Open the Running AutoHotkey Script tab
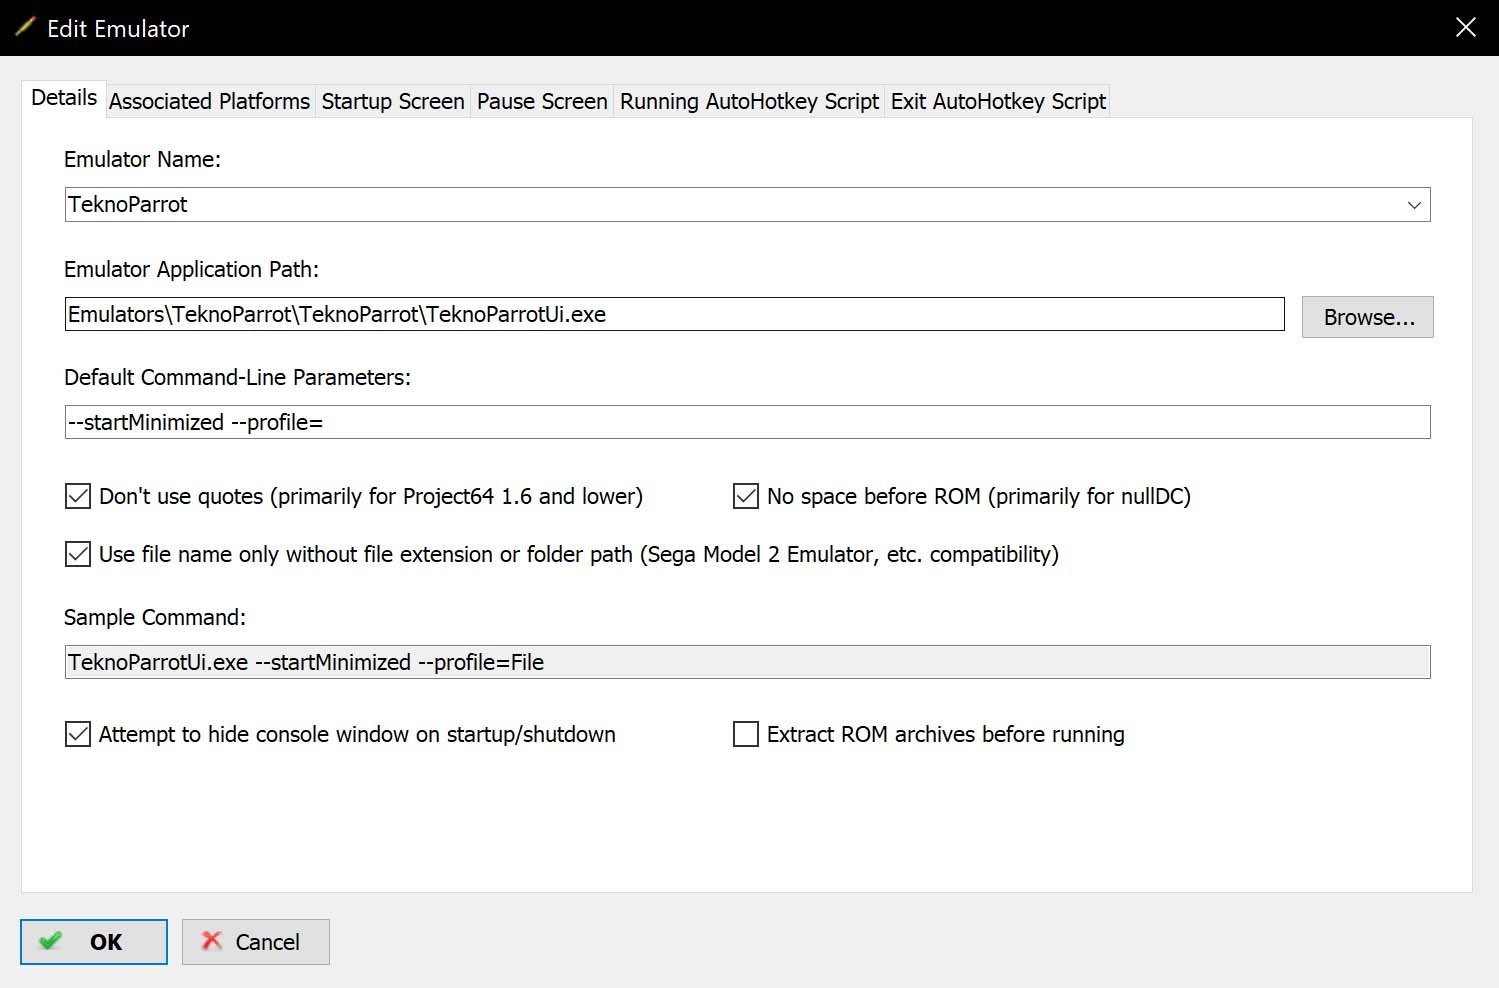1499x988 pixels. point(749,101)
